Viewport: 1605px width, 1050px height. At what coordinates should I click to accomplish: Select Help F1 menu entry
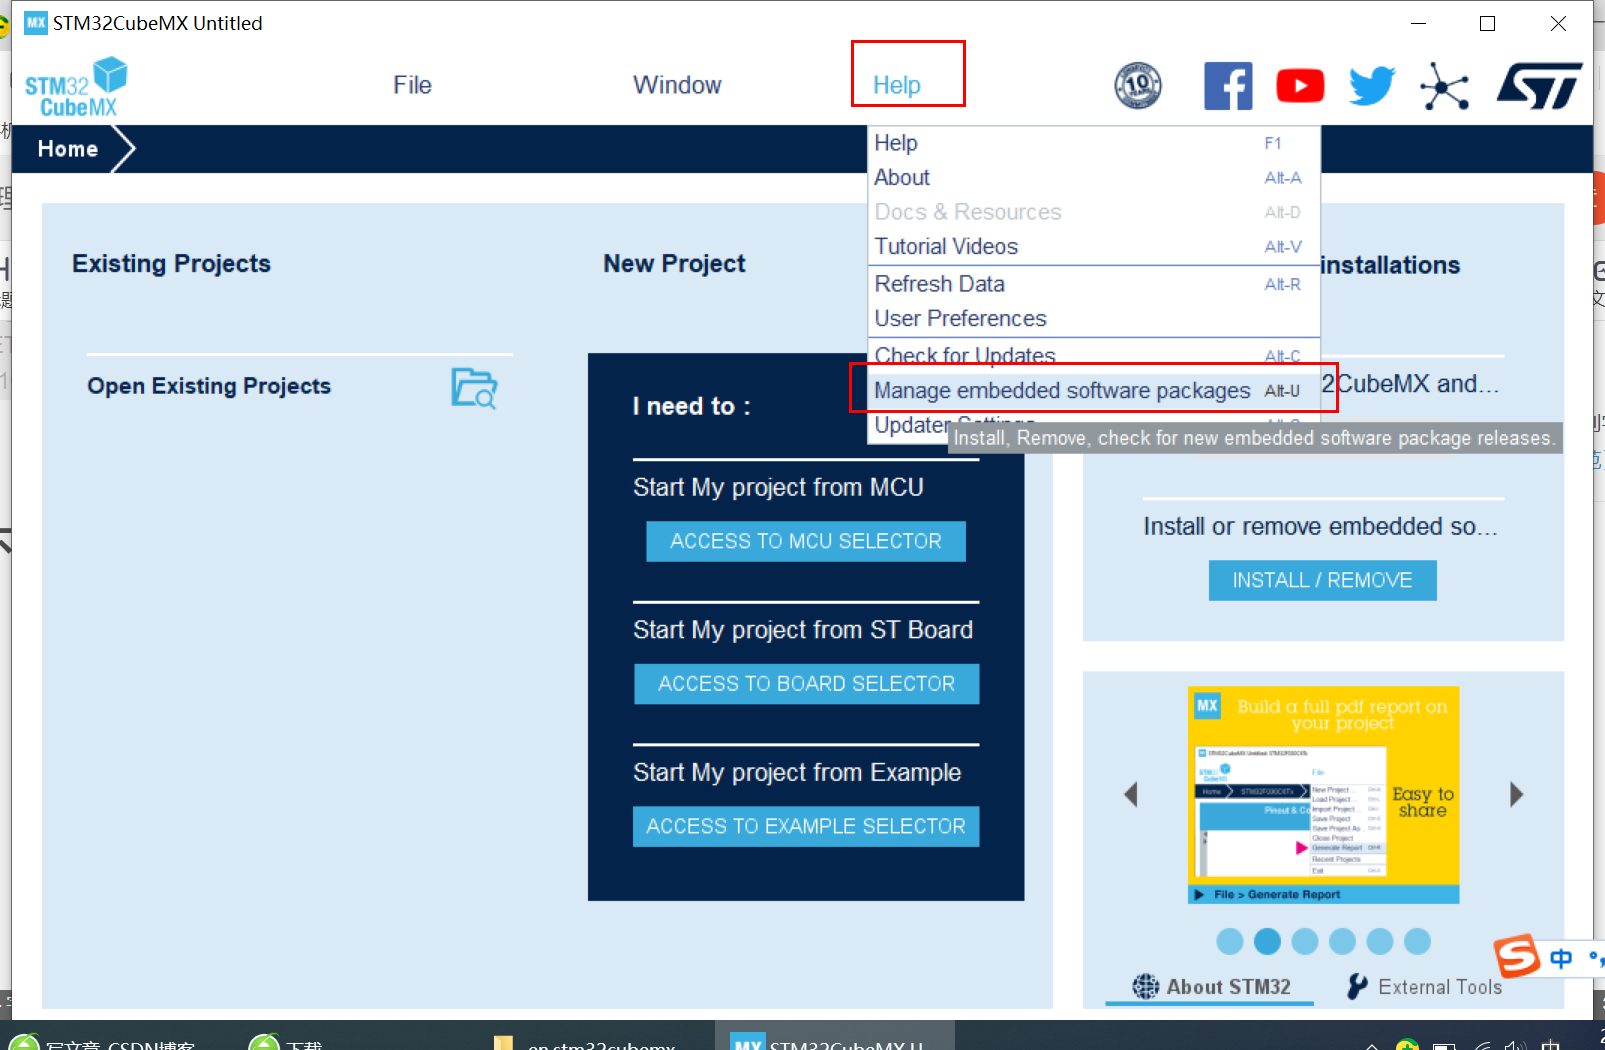tap(1094, 143)
